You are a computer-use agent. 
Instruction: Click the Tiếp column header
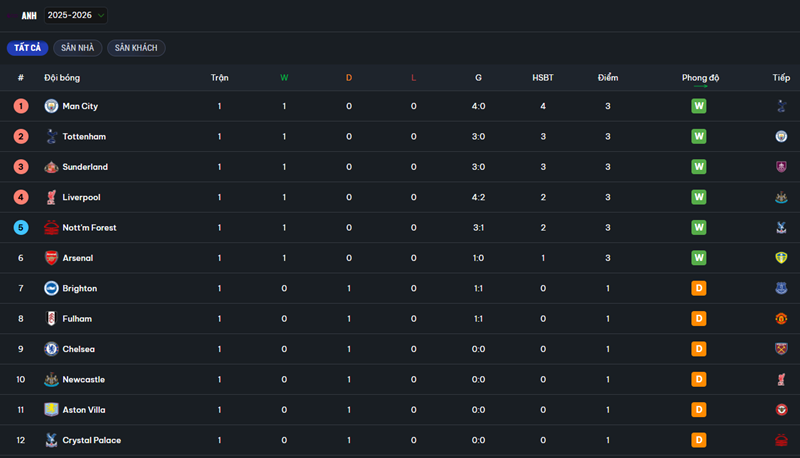781,78
